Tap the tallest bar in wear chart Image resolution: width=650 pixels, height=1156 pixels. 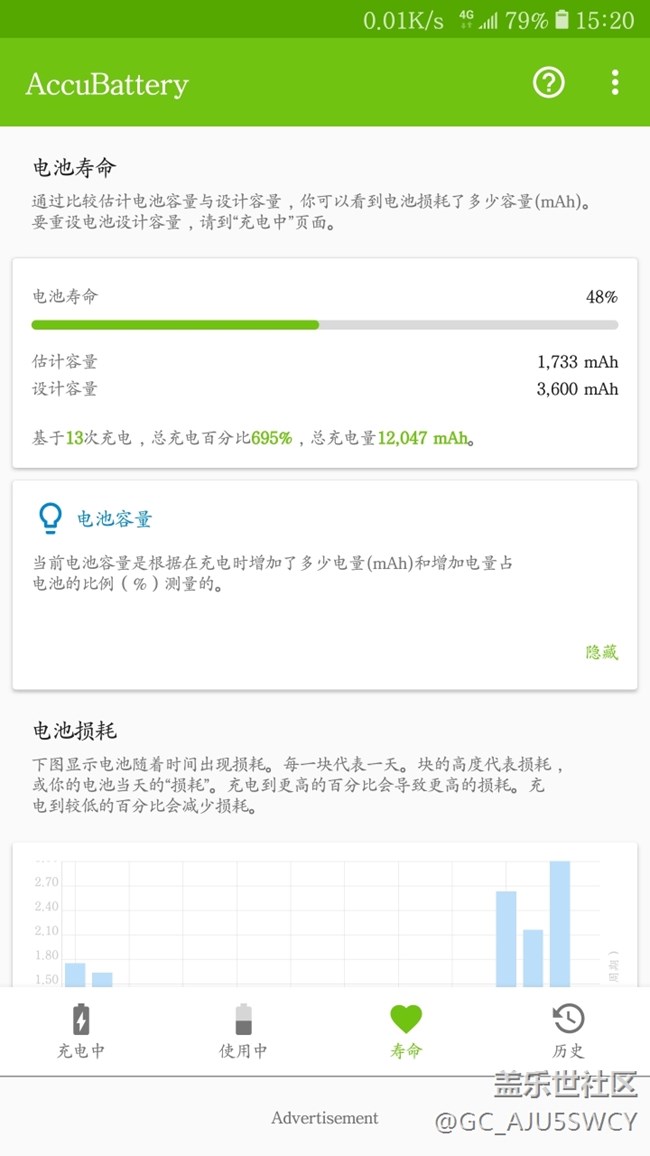560,922
